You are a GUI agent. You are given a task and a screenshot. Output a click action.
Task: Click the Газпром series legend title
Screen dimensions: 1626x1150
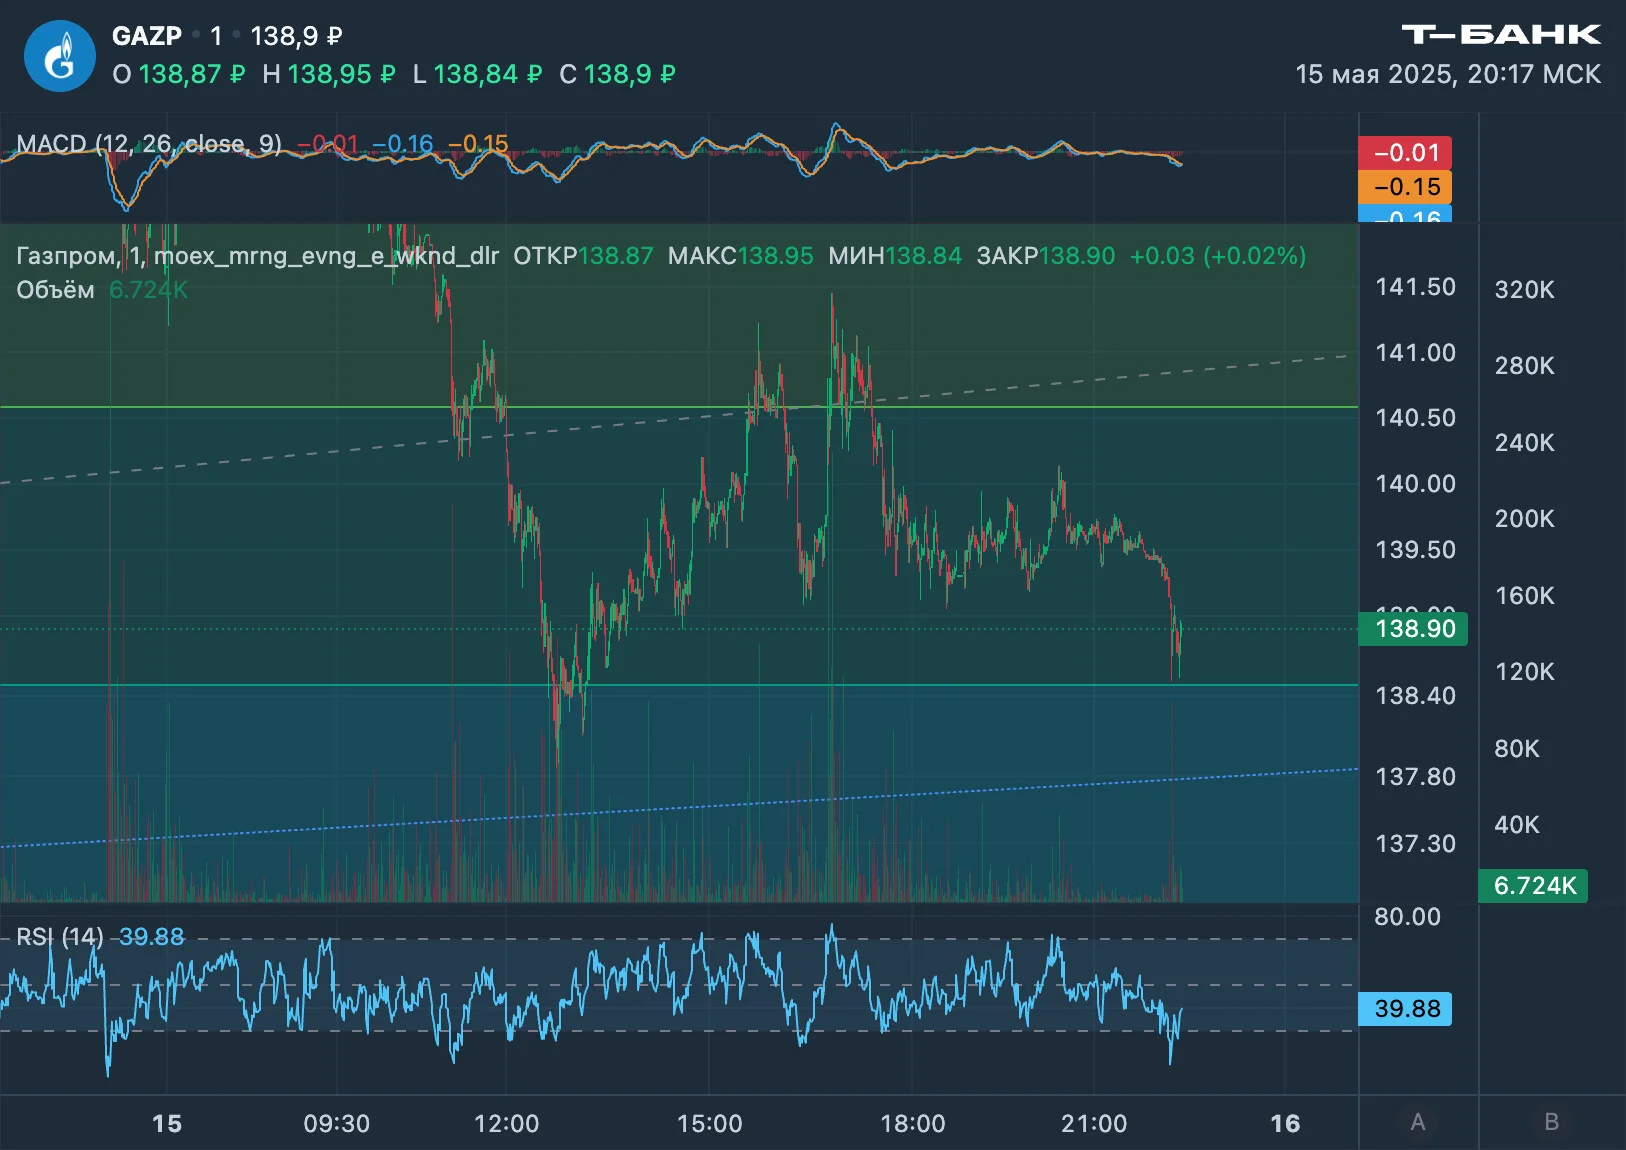click(x=258, y=256)
